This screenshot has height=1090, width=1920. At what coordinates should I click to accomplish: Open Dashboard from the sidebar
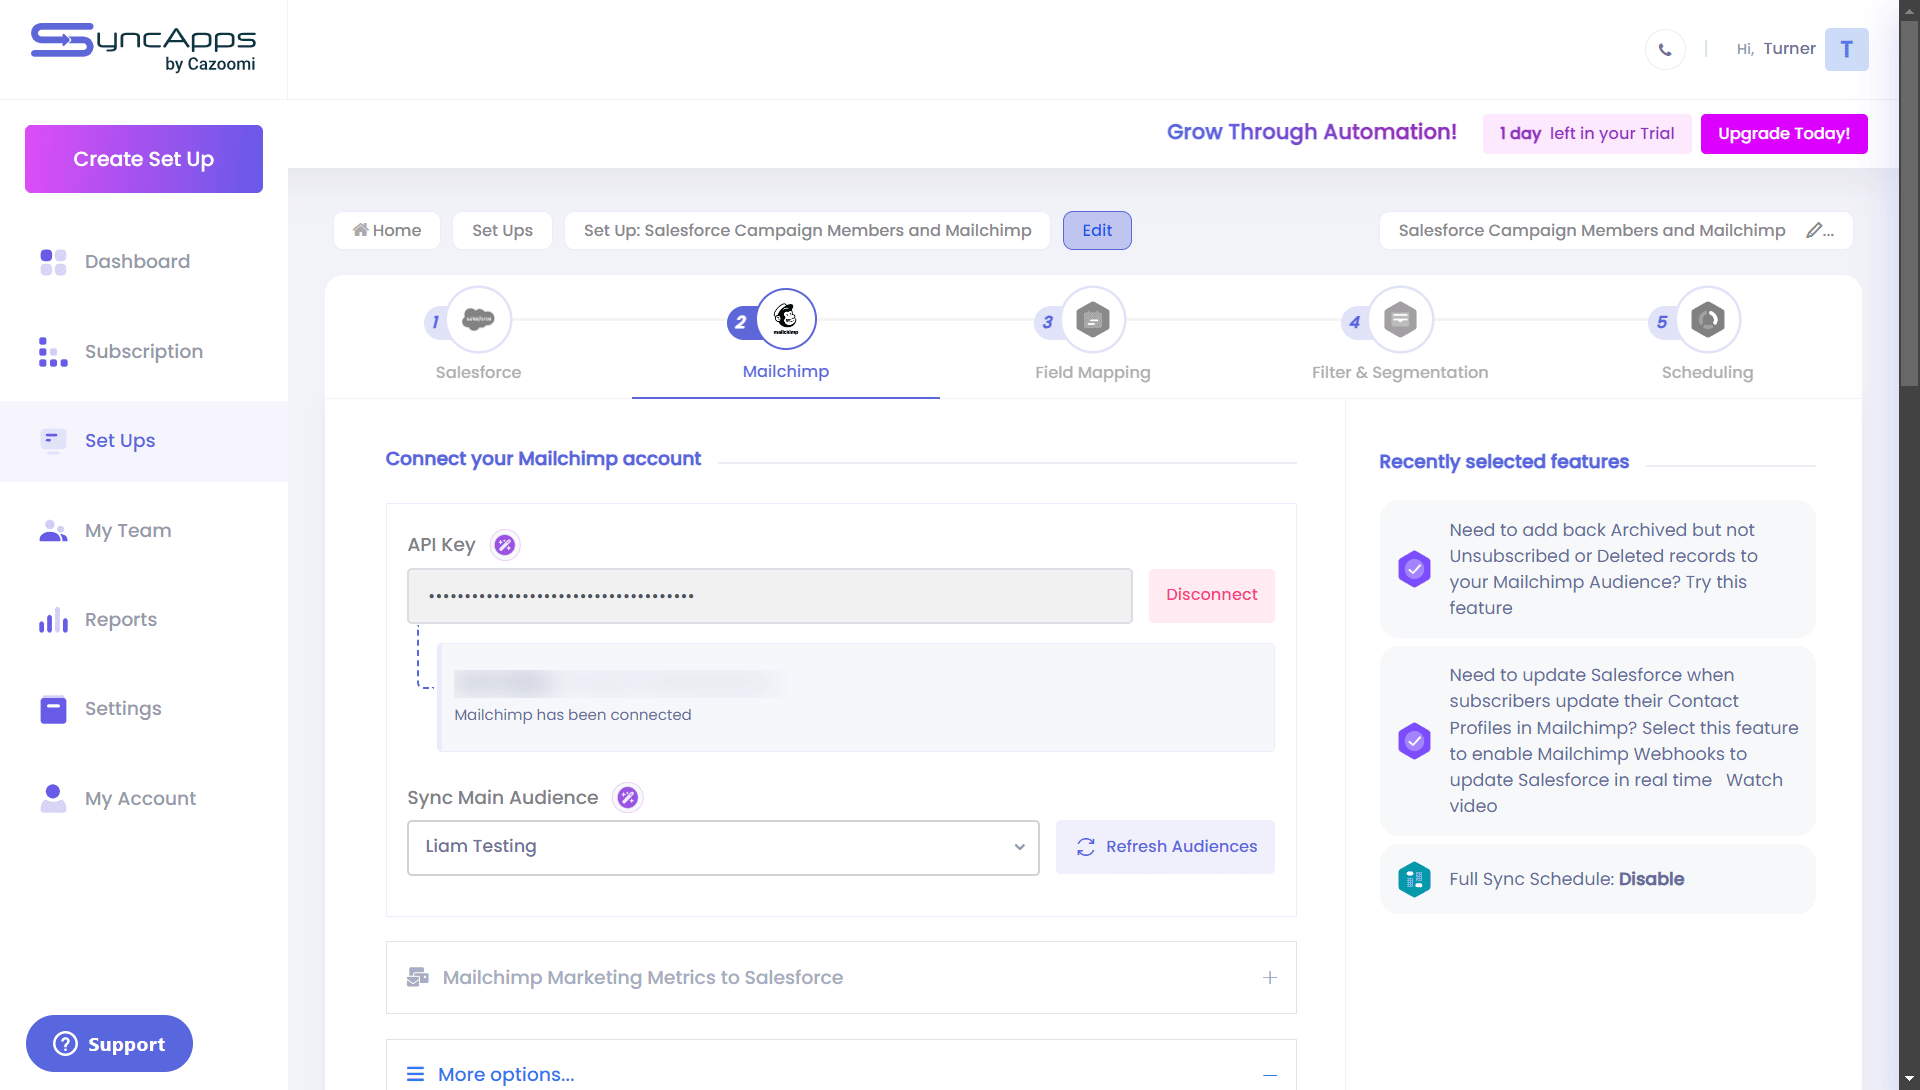click(138, 262)
